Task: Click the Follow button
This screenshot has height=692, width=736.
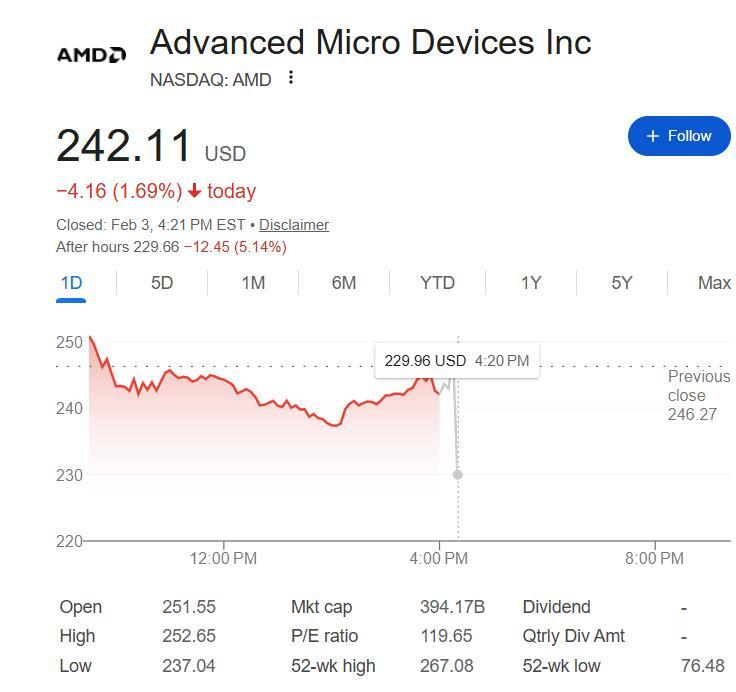Action: coord(679,136)
